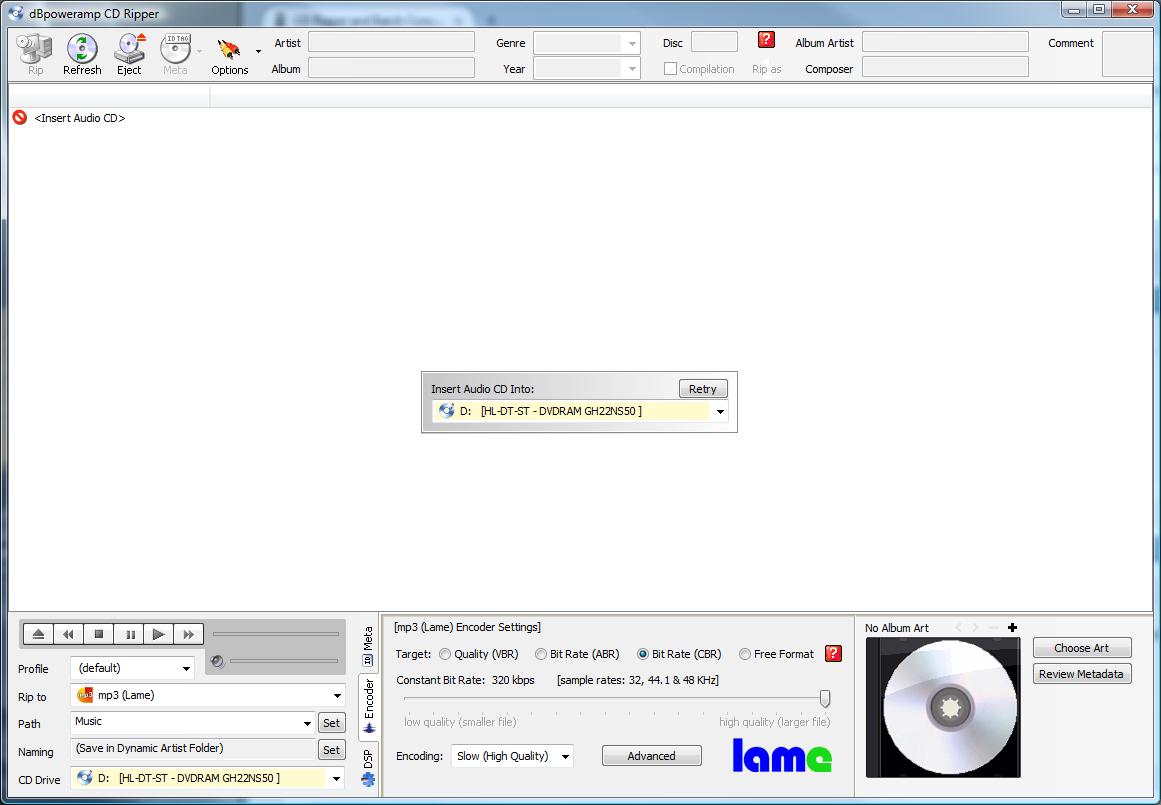The image size is (1161, 805).
Task: Click the Rip as label
Action: point(766,69)
